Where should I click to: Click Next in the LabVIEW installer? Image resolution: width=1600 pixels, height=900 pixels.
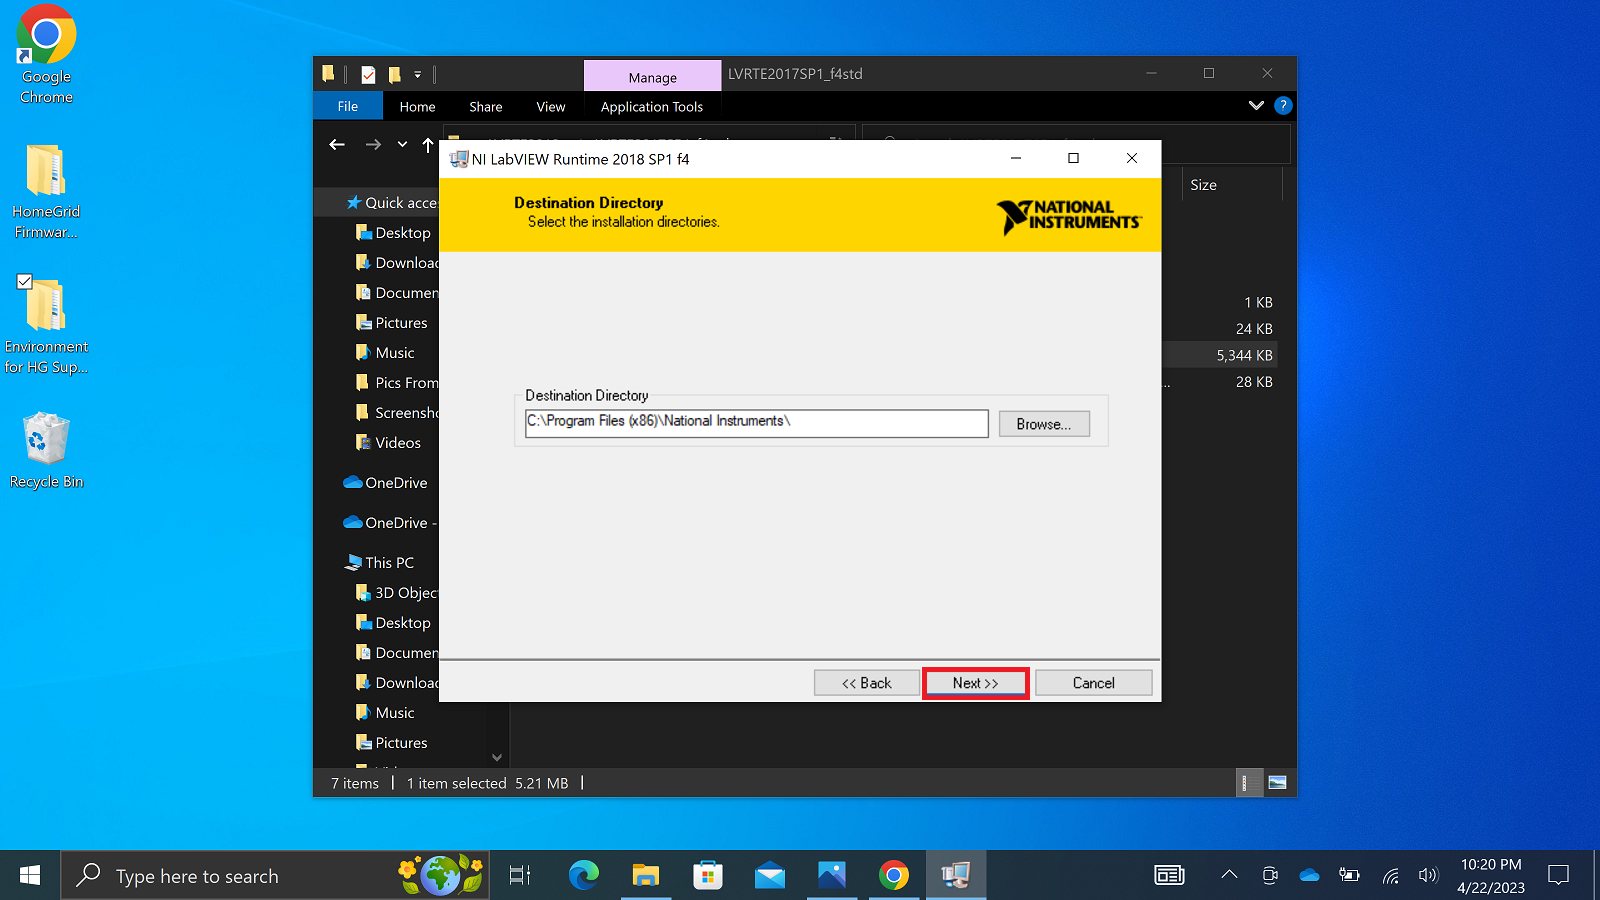coord(975,683)
